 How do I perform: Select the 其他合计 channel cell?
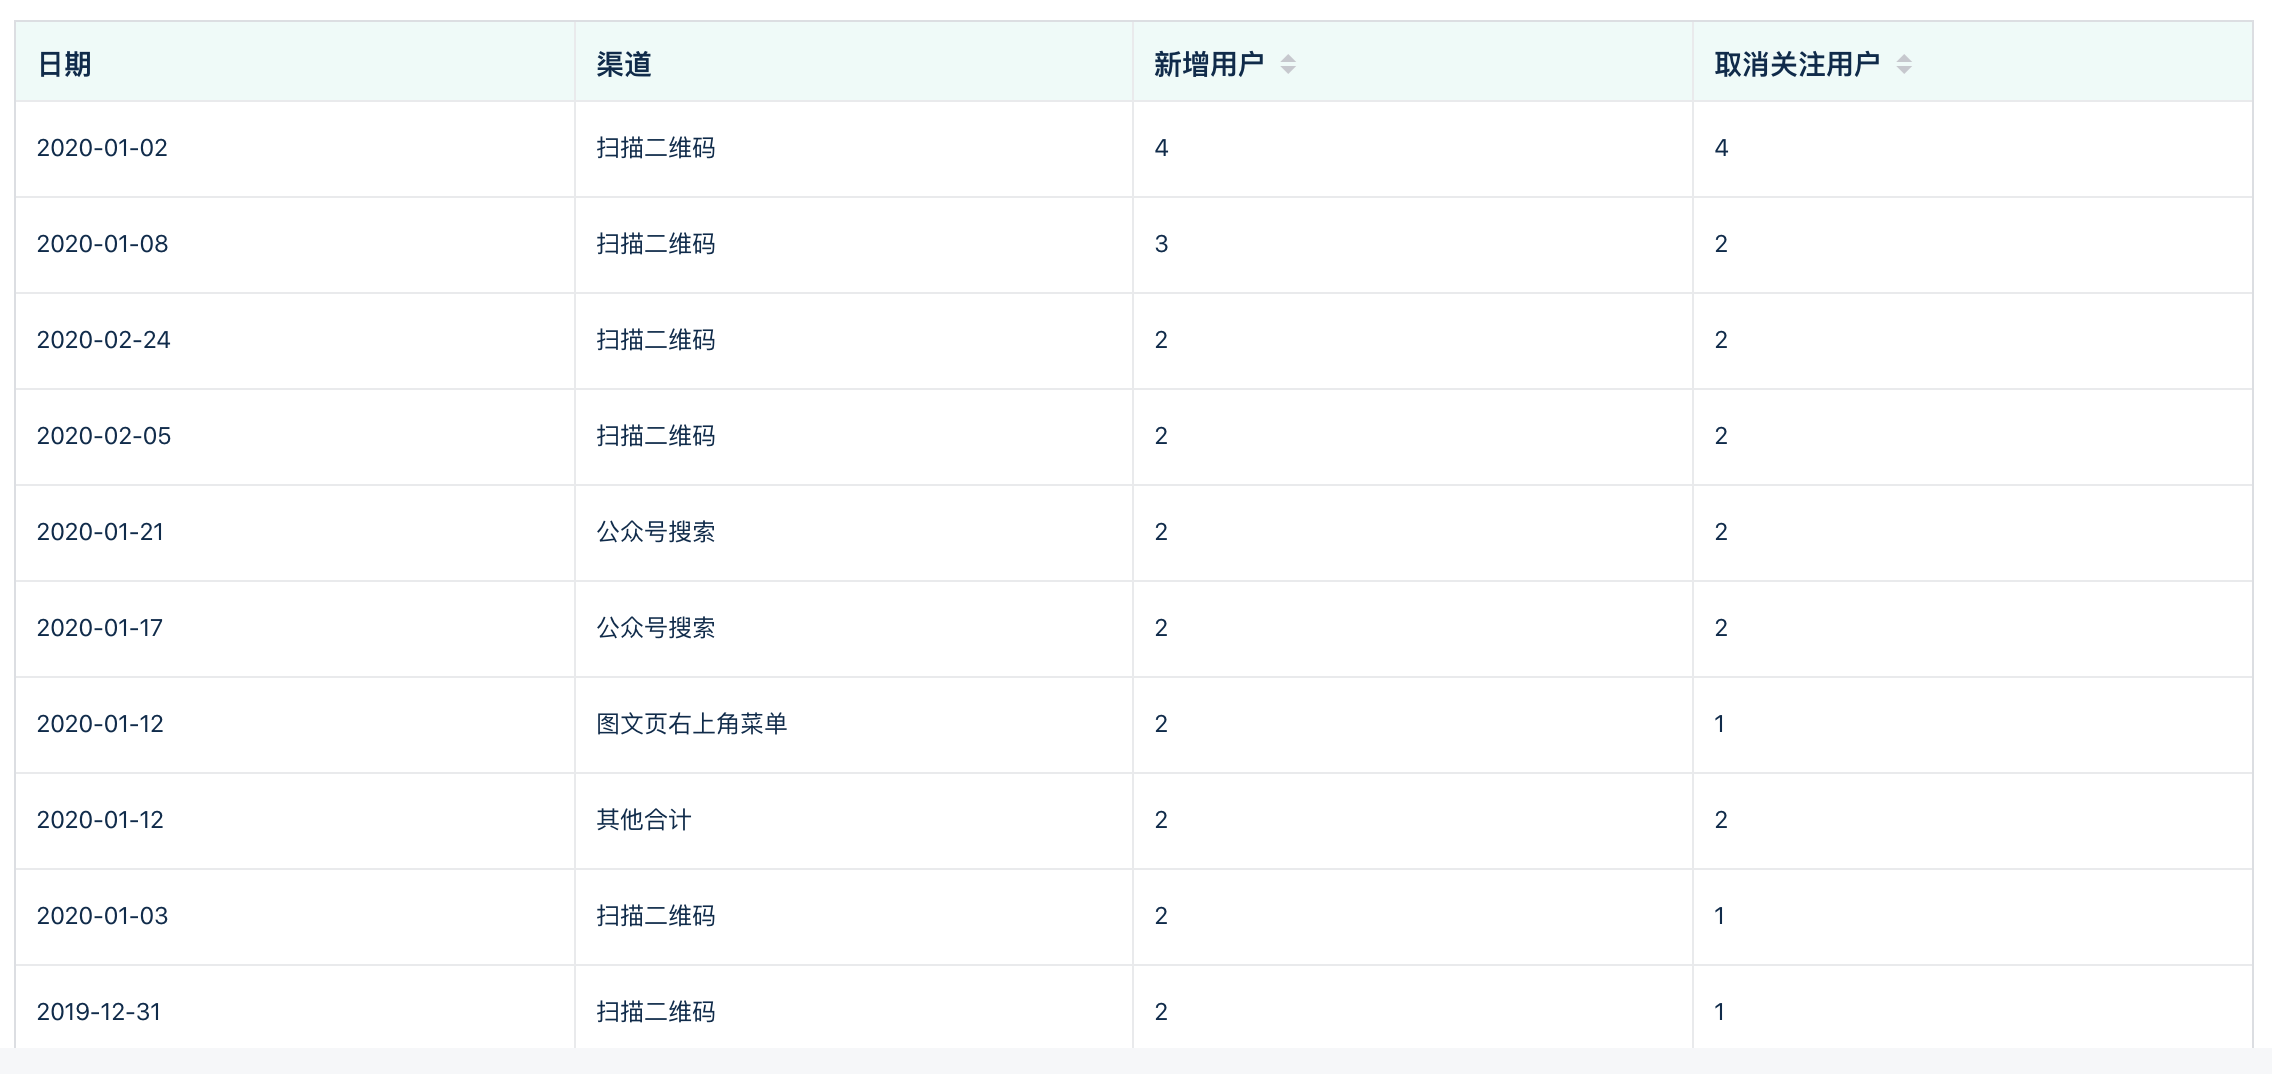tap(643, 820)
